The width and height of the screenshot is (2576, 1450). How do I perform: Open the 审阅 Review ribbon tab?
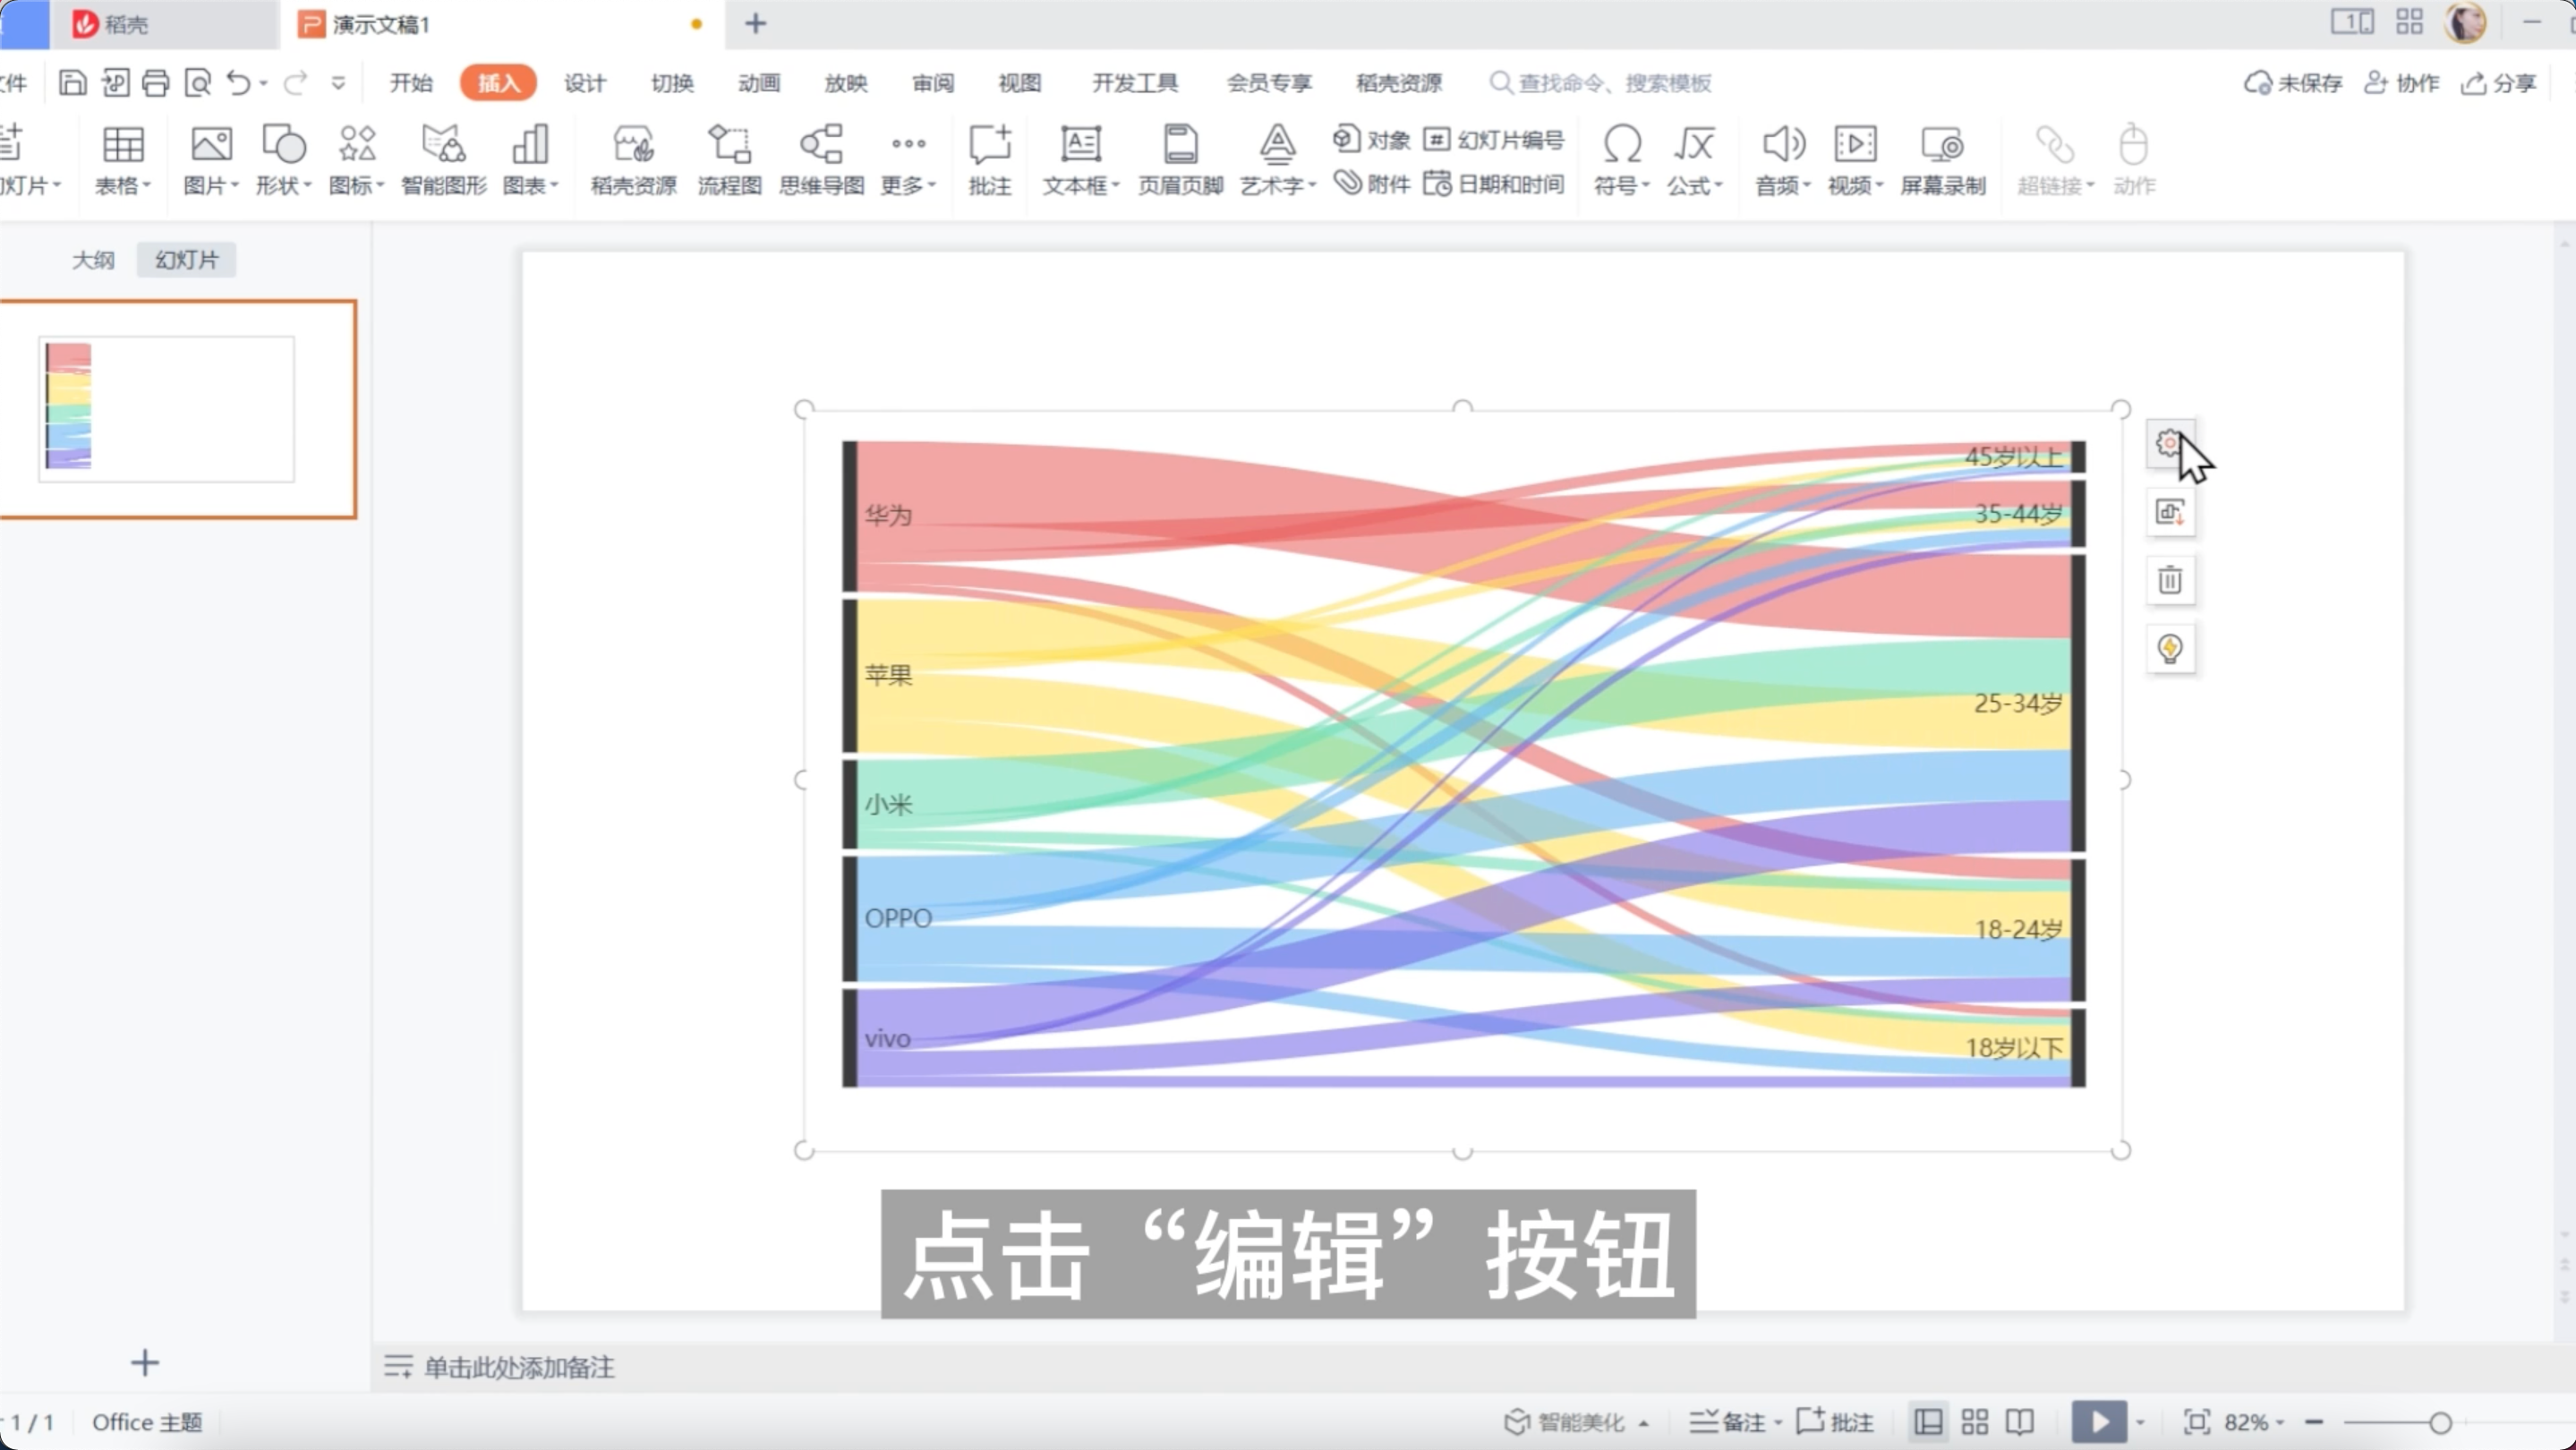pos(933,82)
